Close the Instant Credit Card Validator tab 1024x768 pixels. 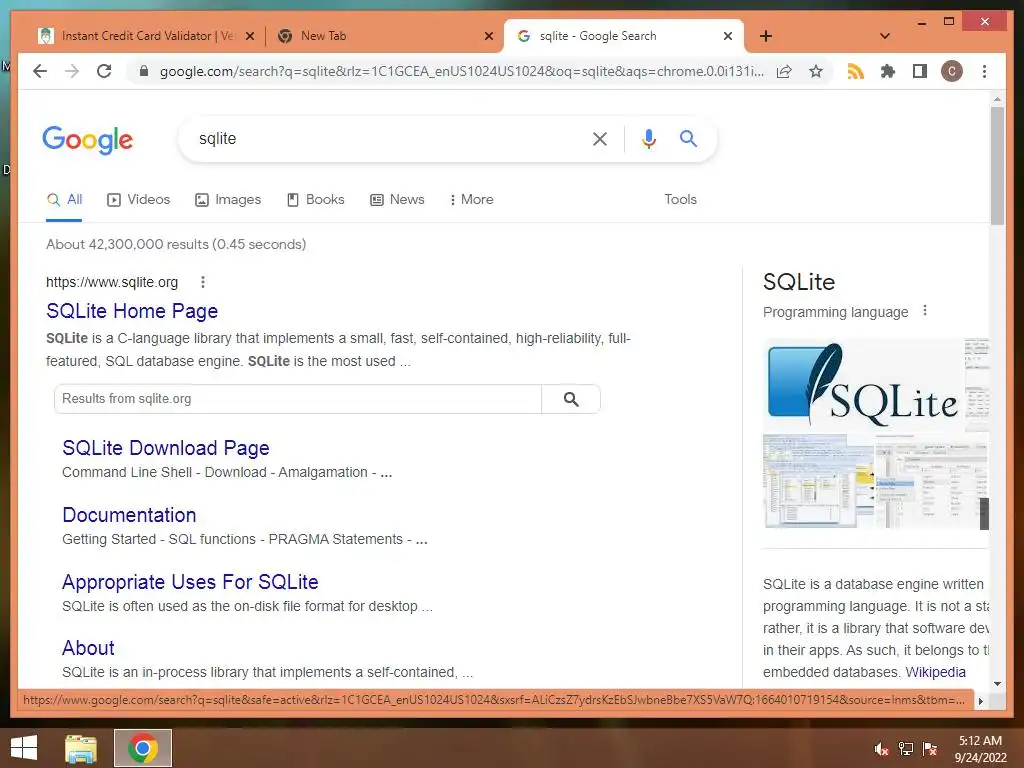(249, 36)
